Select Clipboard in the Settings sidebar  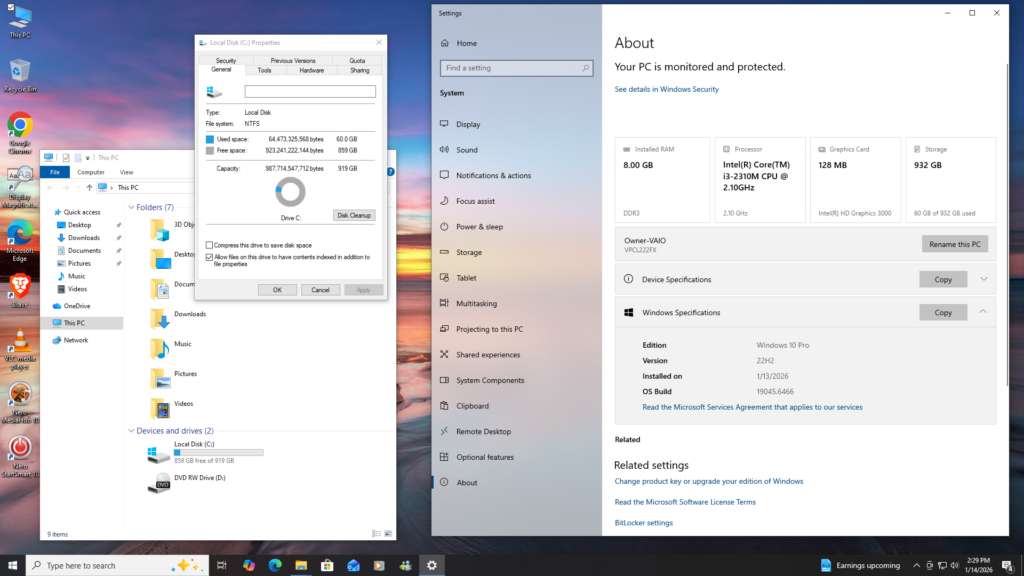(471, 405)
